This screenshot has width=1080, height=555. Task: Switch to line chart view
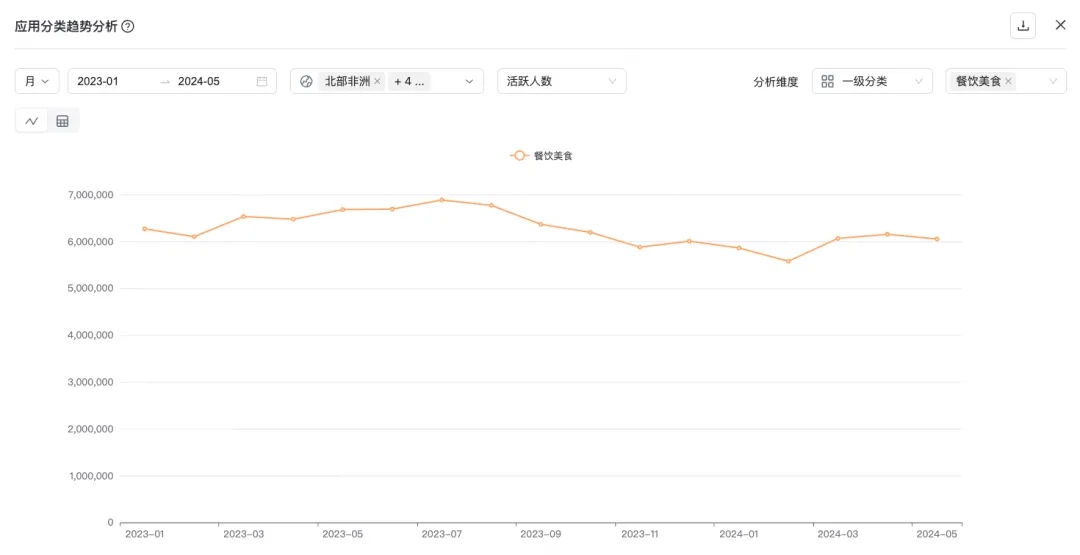tap(32, 121)
